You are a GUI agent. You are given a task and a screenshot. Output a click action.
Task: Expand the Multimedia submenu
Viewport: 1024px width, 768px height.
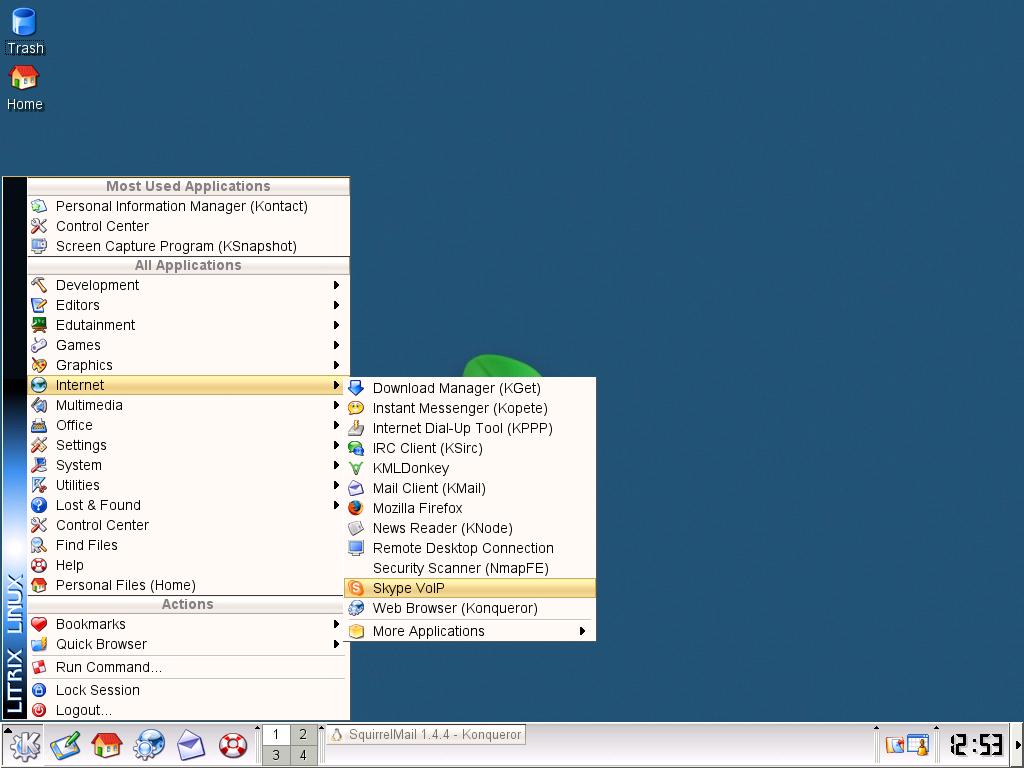pos(186,406)
